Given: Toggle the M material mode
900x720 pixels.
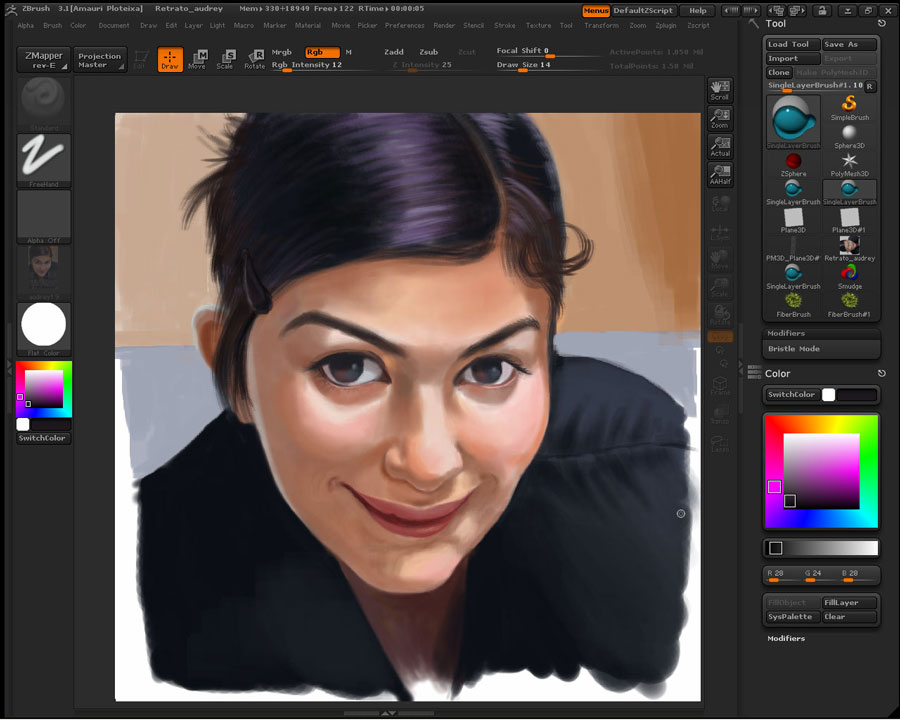Looking at the screenshot, I should click(348, 52).
